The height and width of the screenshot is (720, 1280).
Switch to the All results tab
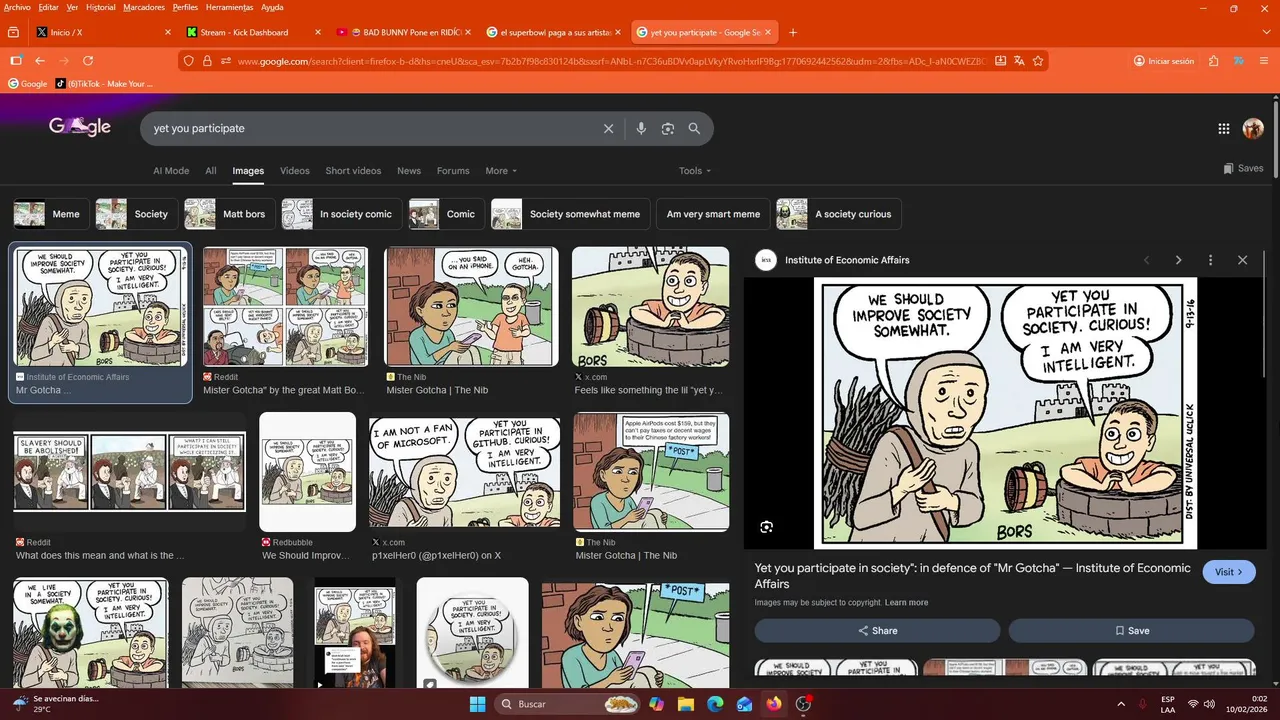pyautogui.click(x=211, y=171)
